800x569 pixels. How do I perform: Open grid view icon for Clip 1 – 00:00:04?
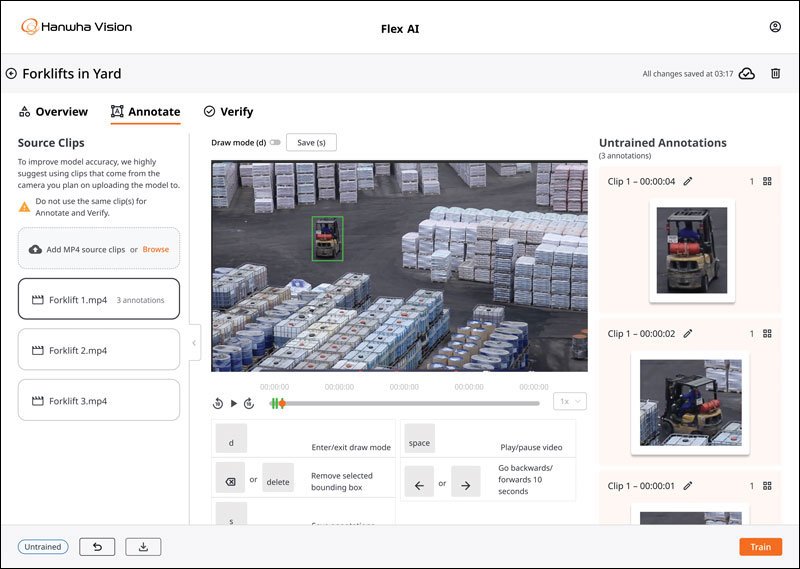pos(767,181)
